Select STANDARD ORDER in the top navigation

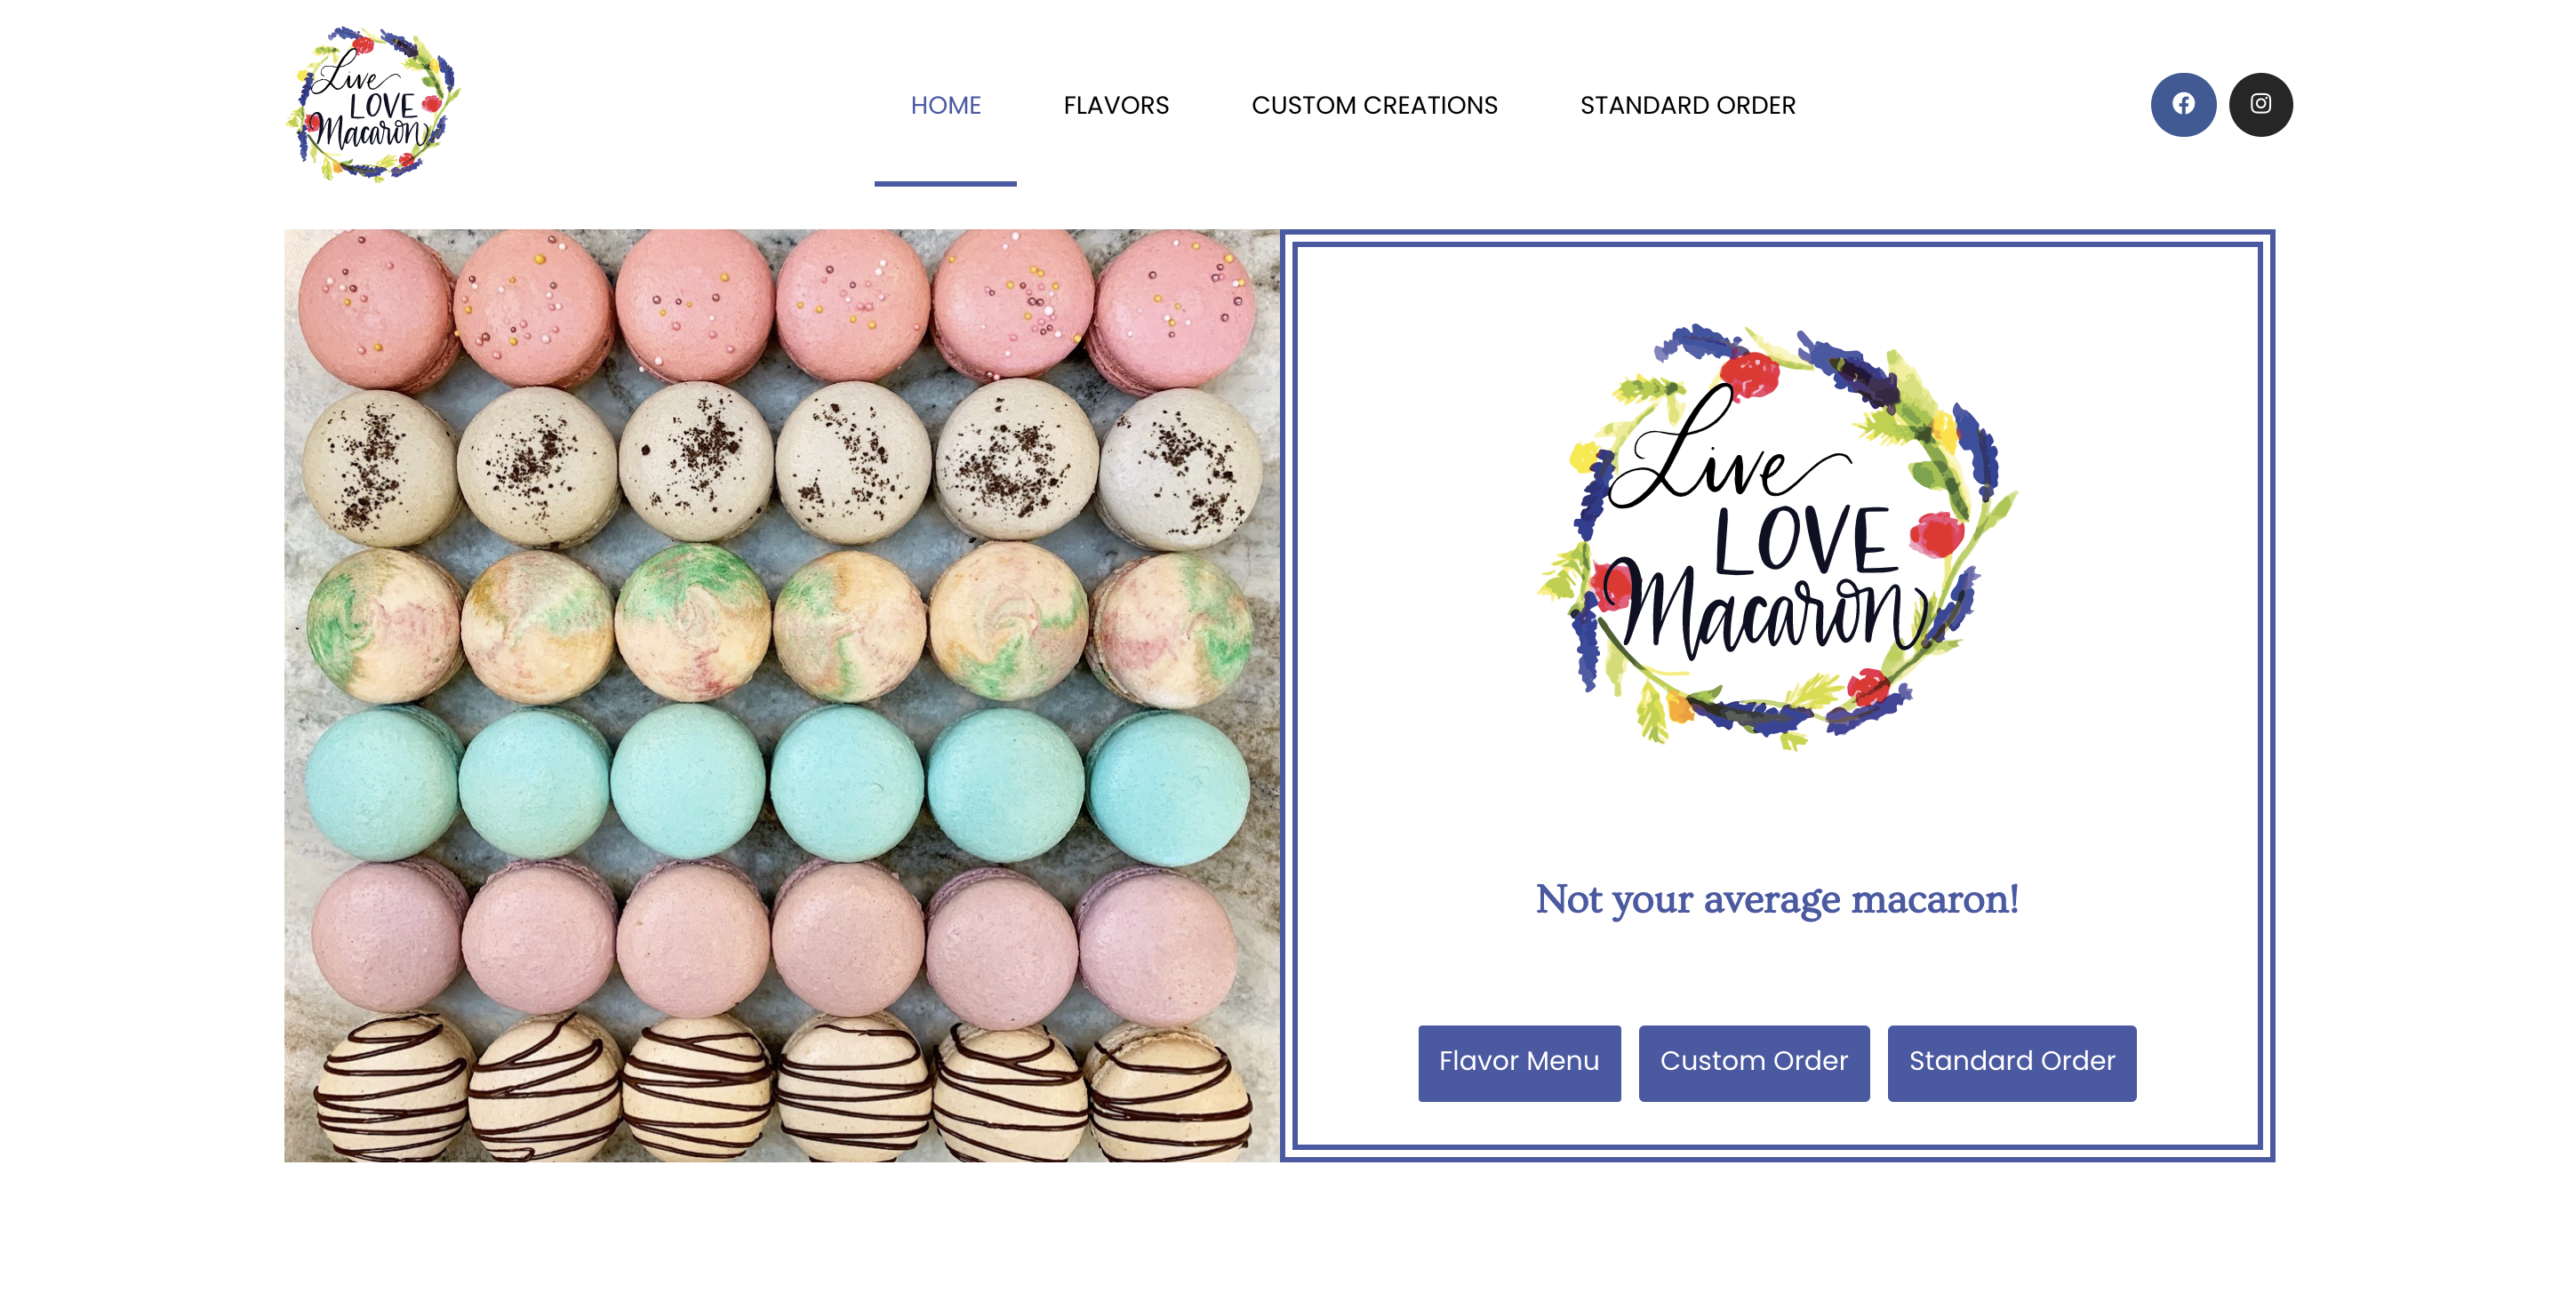click(1686, 105)
